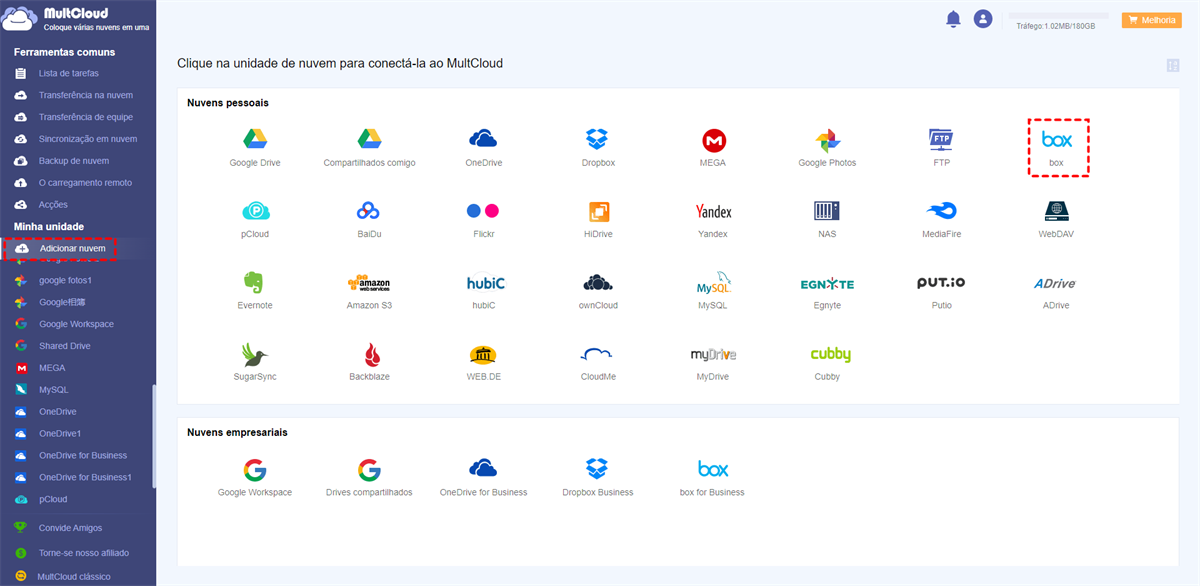
Task: Click the sidebar drive list scrollbar
Action: (x=153, y=435)
